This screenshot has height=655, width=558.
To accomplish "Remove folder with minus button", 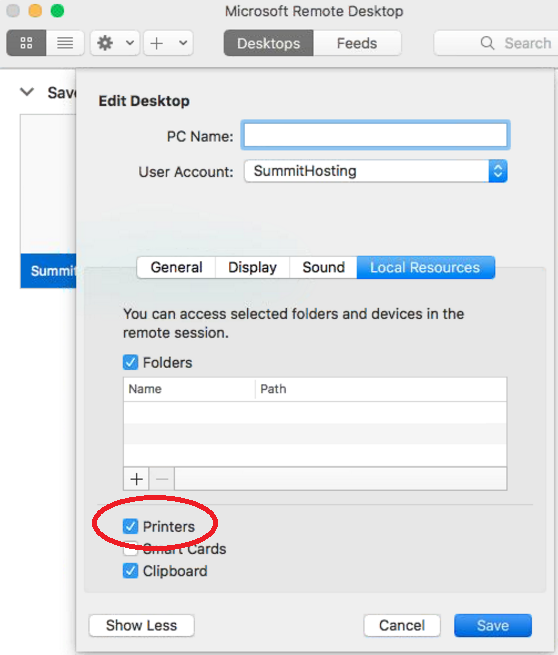I will (162, 479).
